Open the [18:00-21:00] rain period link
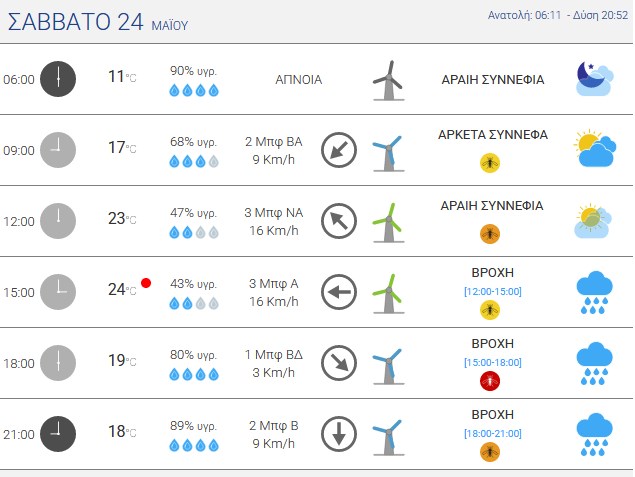 point(493,434)
